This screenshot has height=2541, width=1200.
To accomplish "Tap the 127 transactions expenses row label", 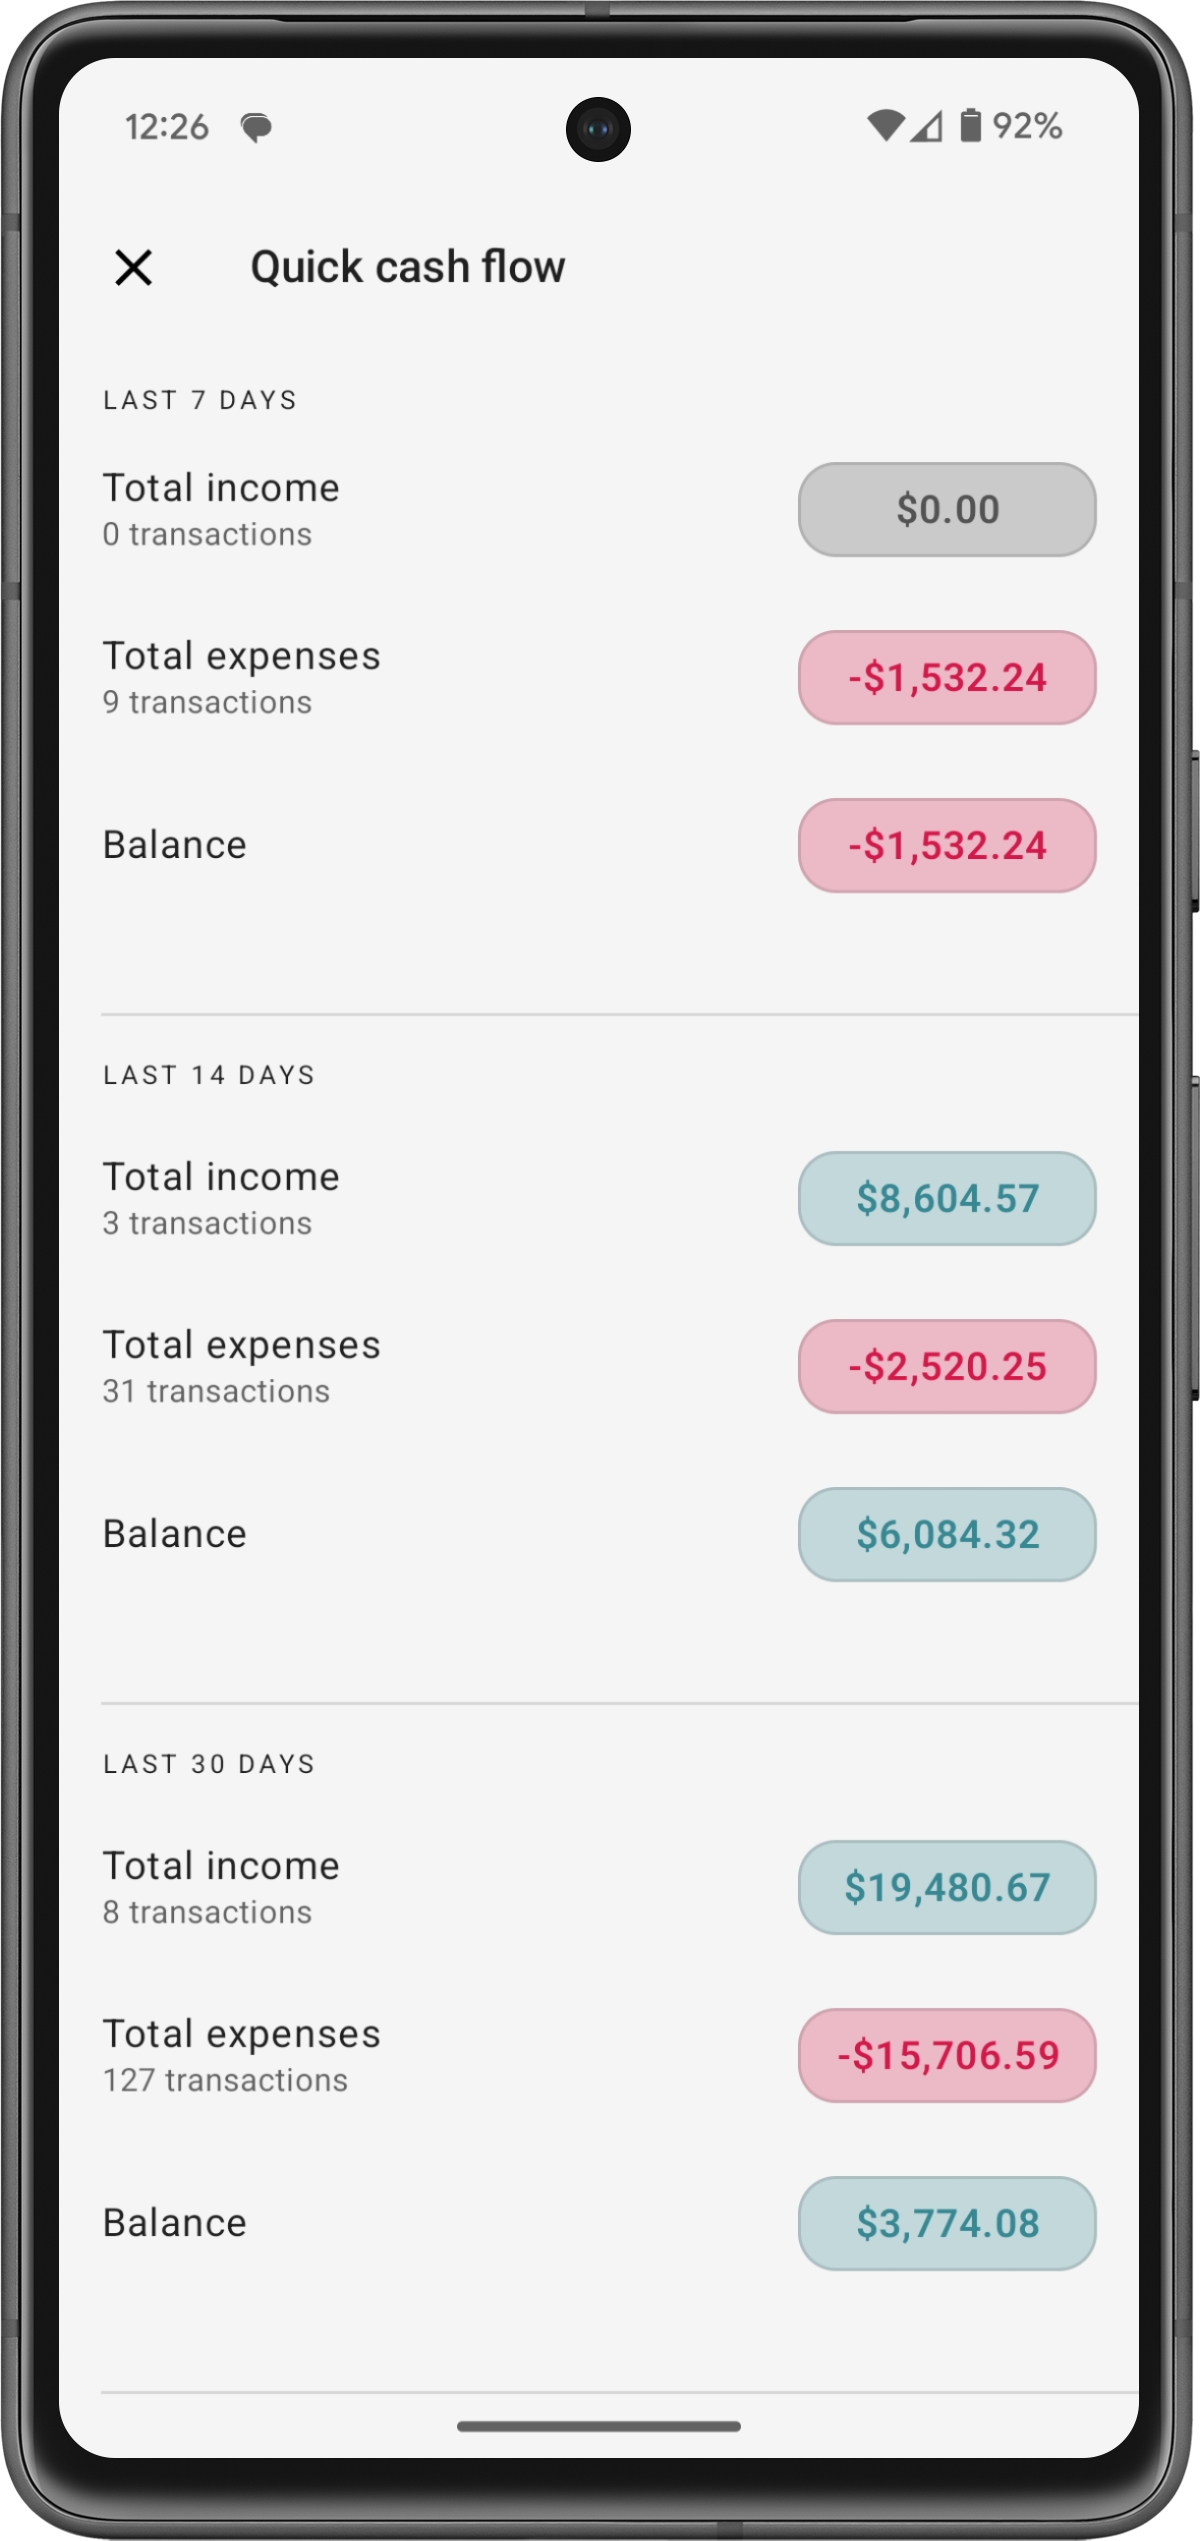I will click(226, 2080).
